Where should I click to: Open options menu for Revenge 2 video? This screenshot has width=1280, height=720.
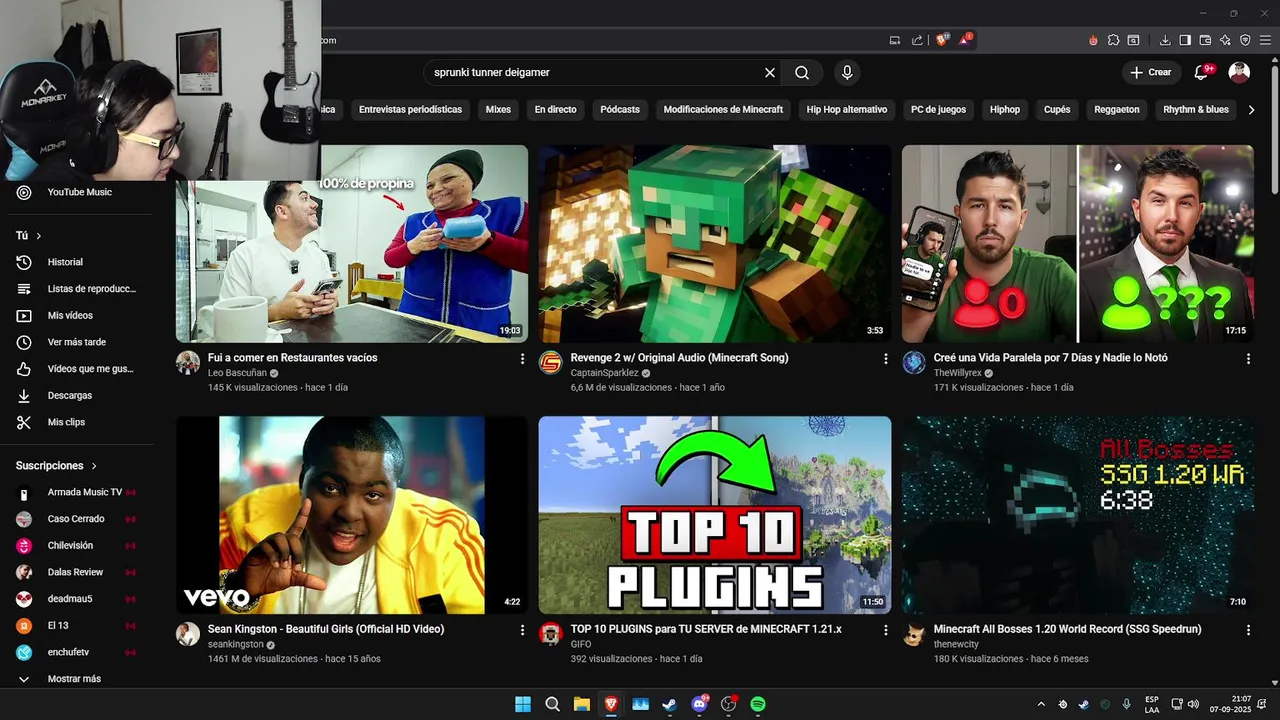coord(885,358)
